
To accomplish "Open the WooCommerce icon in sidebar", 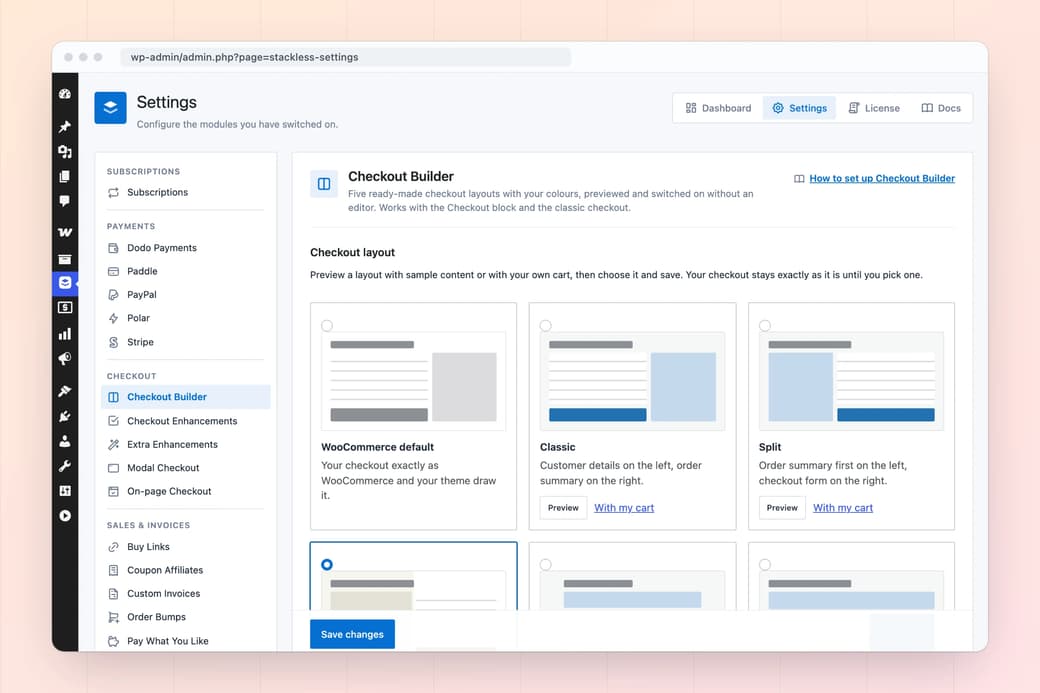I will 64,232.
